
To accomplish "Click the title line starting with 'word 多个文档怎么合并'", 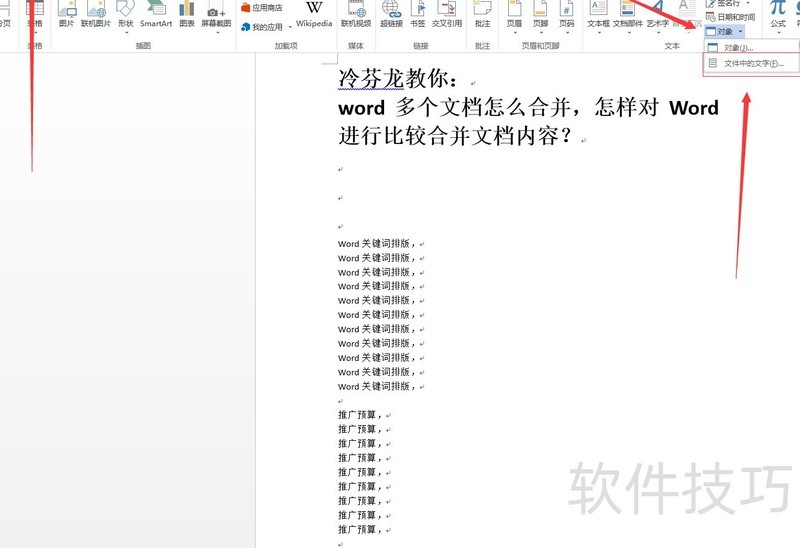I will [528, 108].
